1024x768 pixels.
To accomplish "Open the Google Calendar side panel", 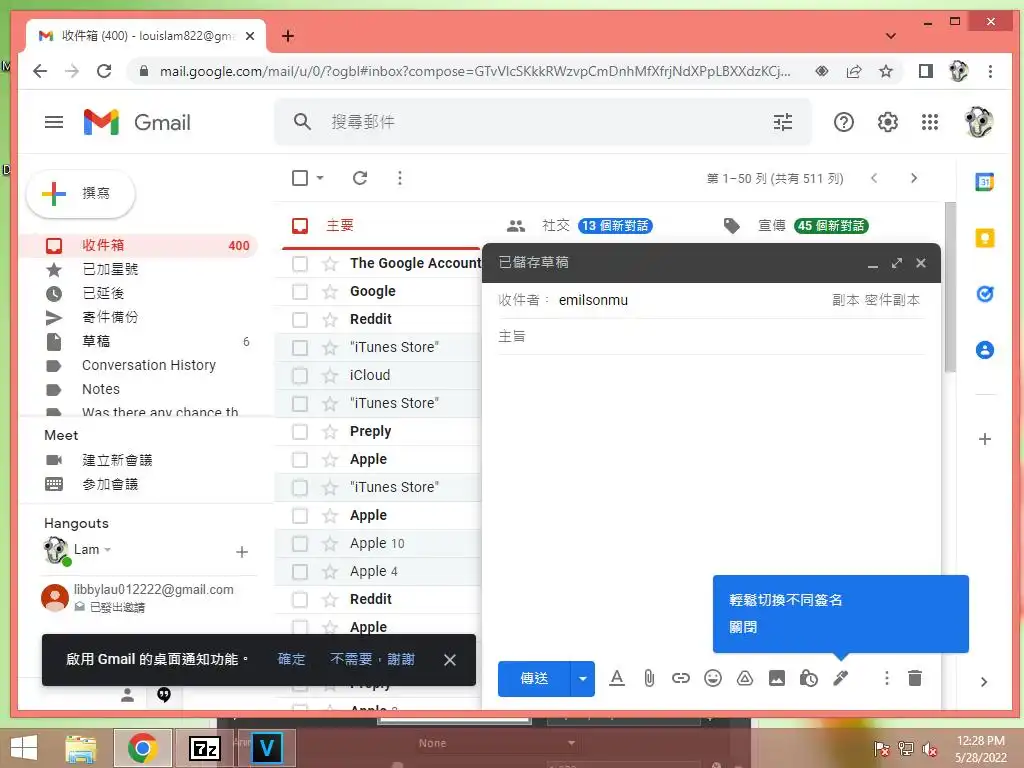I will 984,181.
